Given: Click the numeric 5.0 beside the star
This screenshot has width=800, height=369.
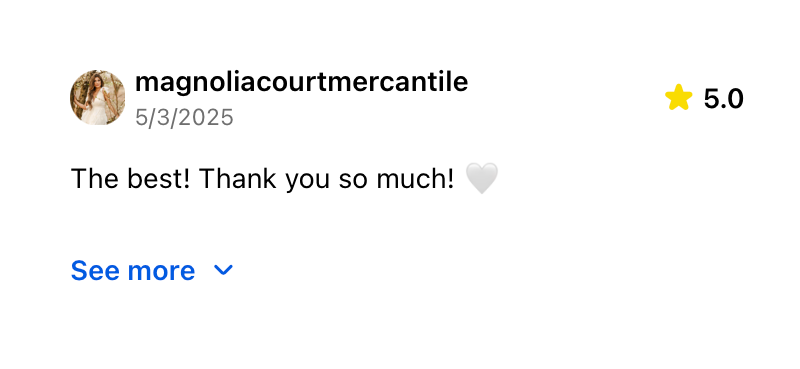Looking at the screenshot, I should point(723,99).
